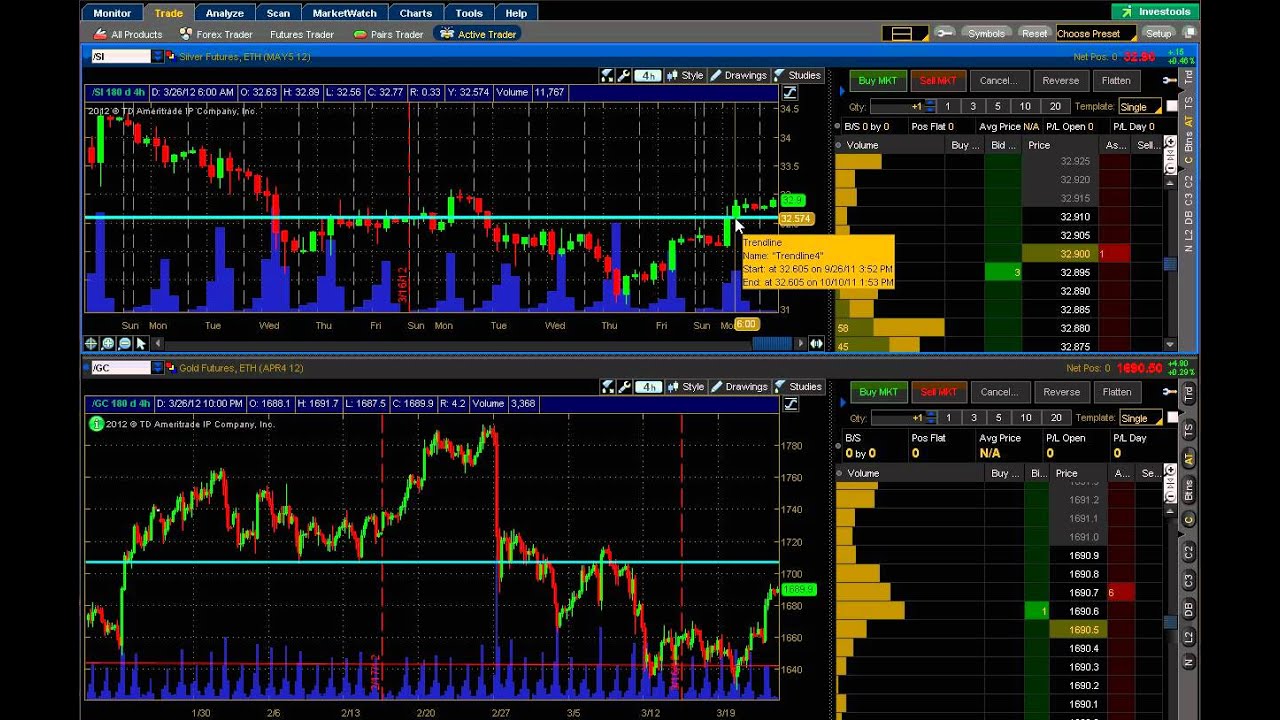The width and height of the screenshot is (1280, 720).
Task: Click color link icon next to /GC symbol
Action: click(171, 368)
